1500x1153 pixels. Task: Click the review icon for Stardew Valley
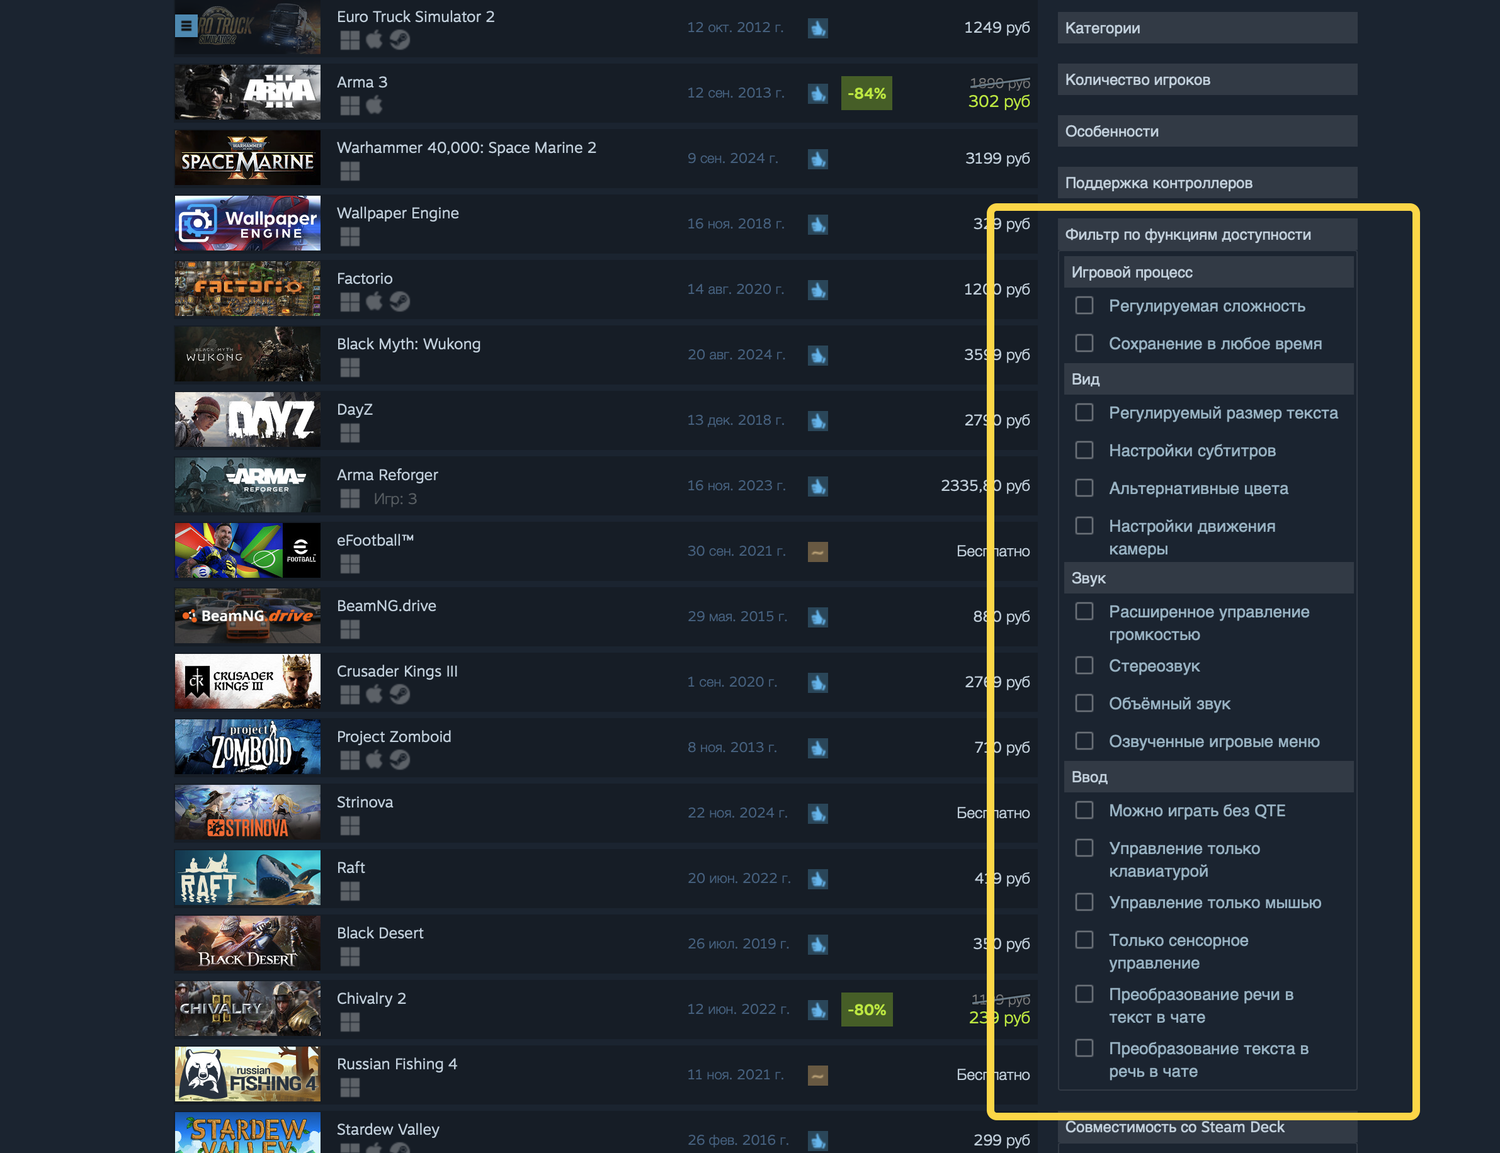tap(818, 1141)
